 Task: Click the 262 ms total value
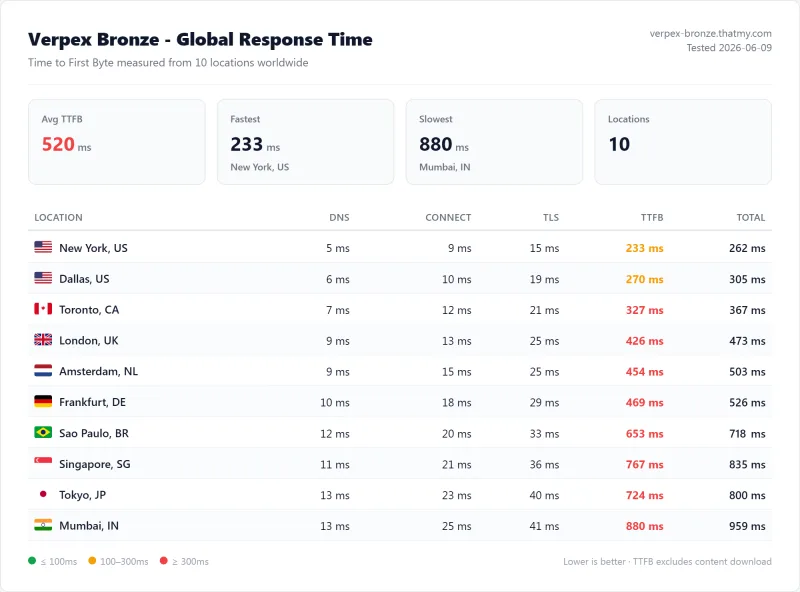pos(747,248)
